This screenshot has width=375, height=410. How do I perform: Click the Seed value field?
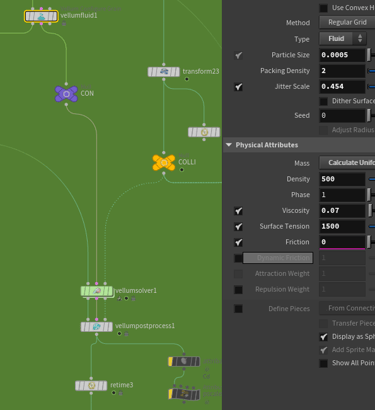(342, 116)
